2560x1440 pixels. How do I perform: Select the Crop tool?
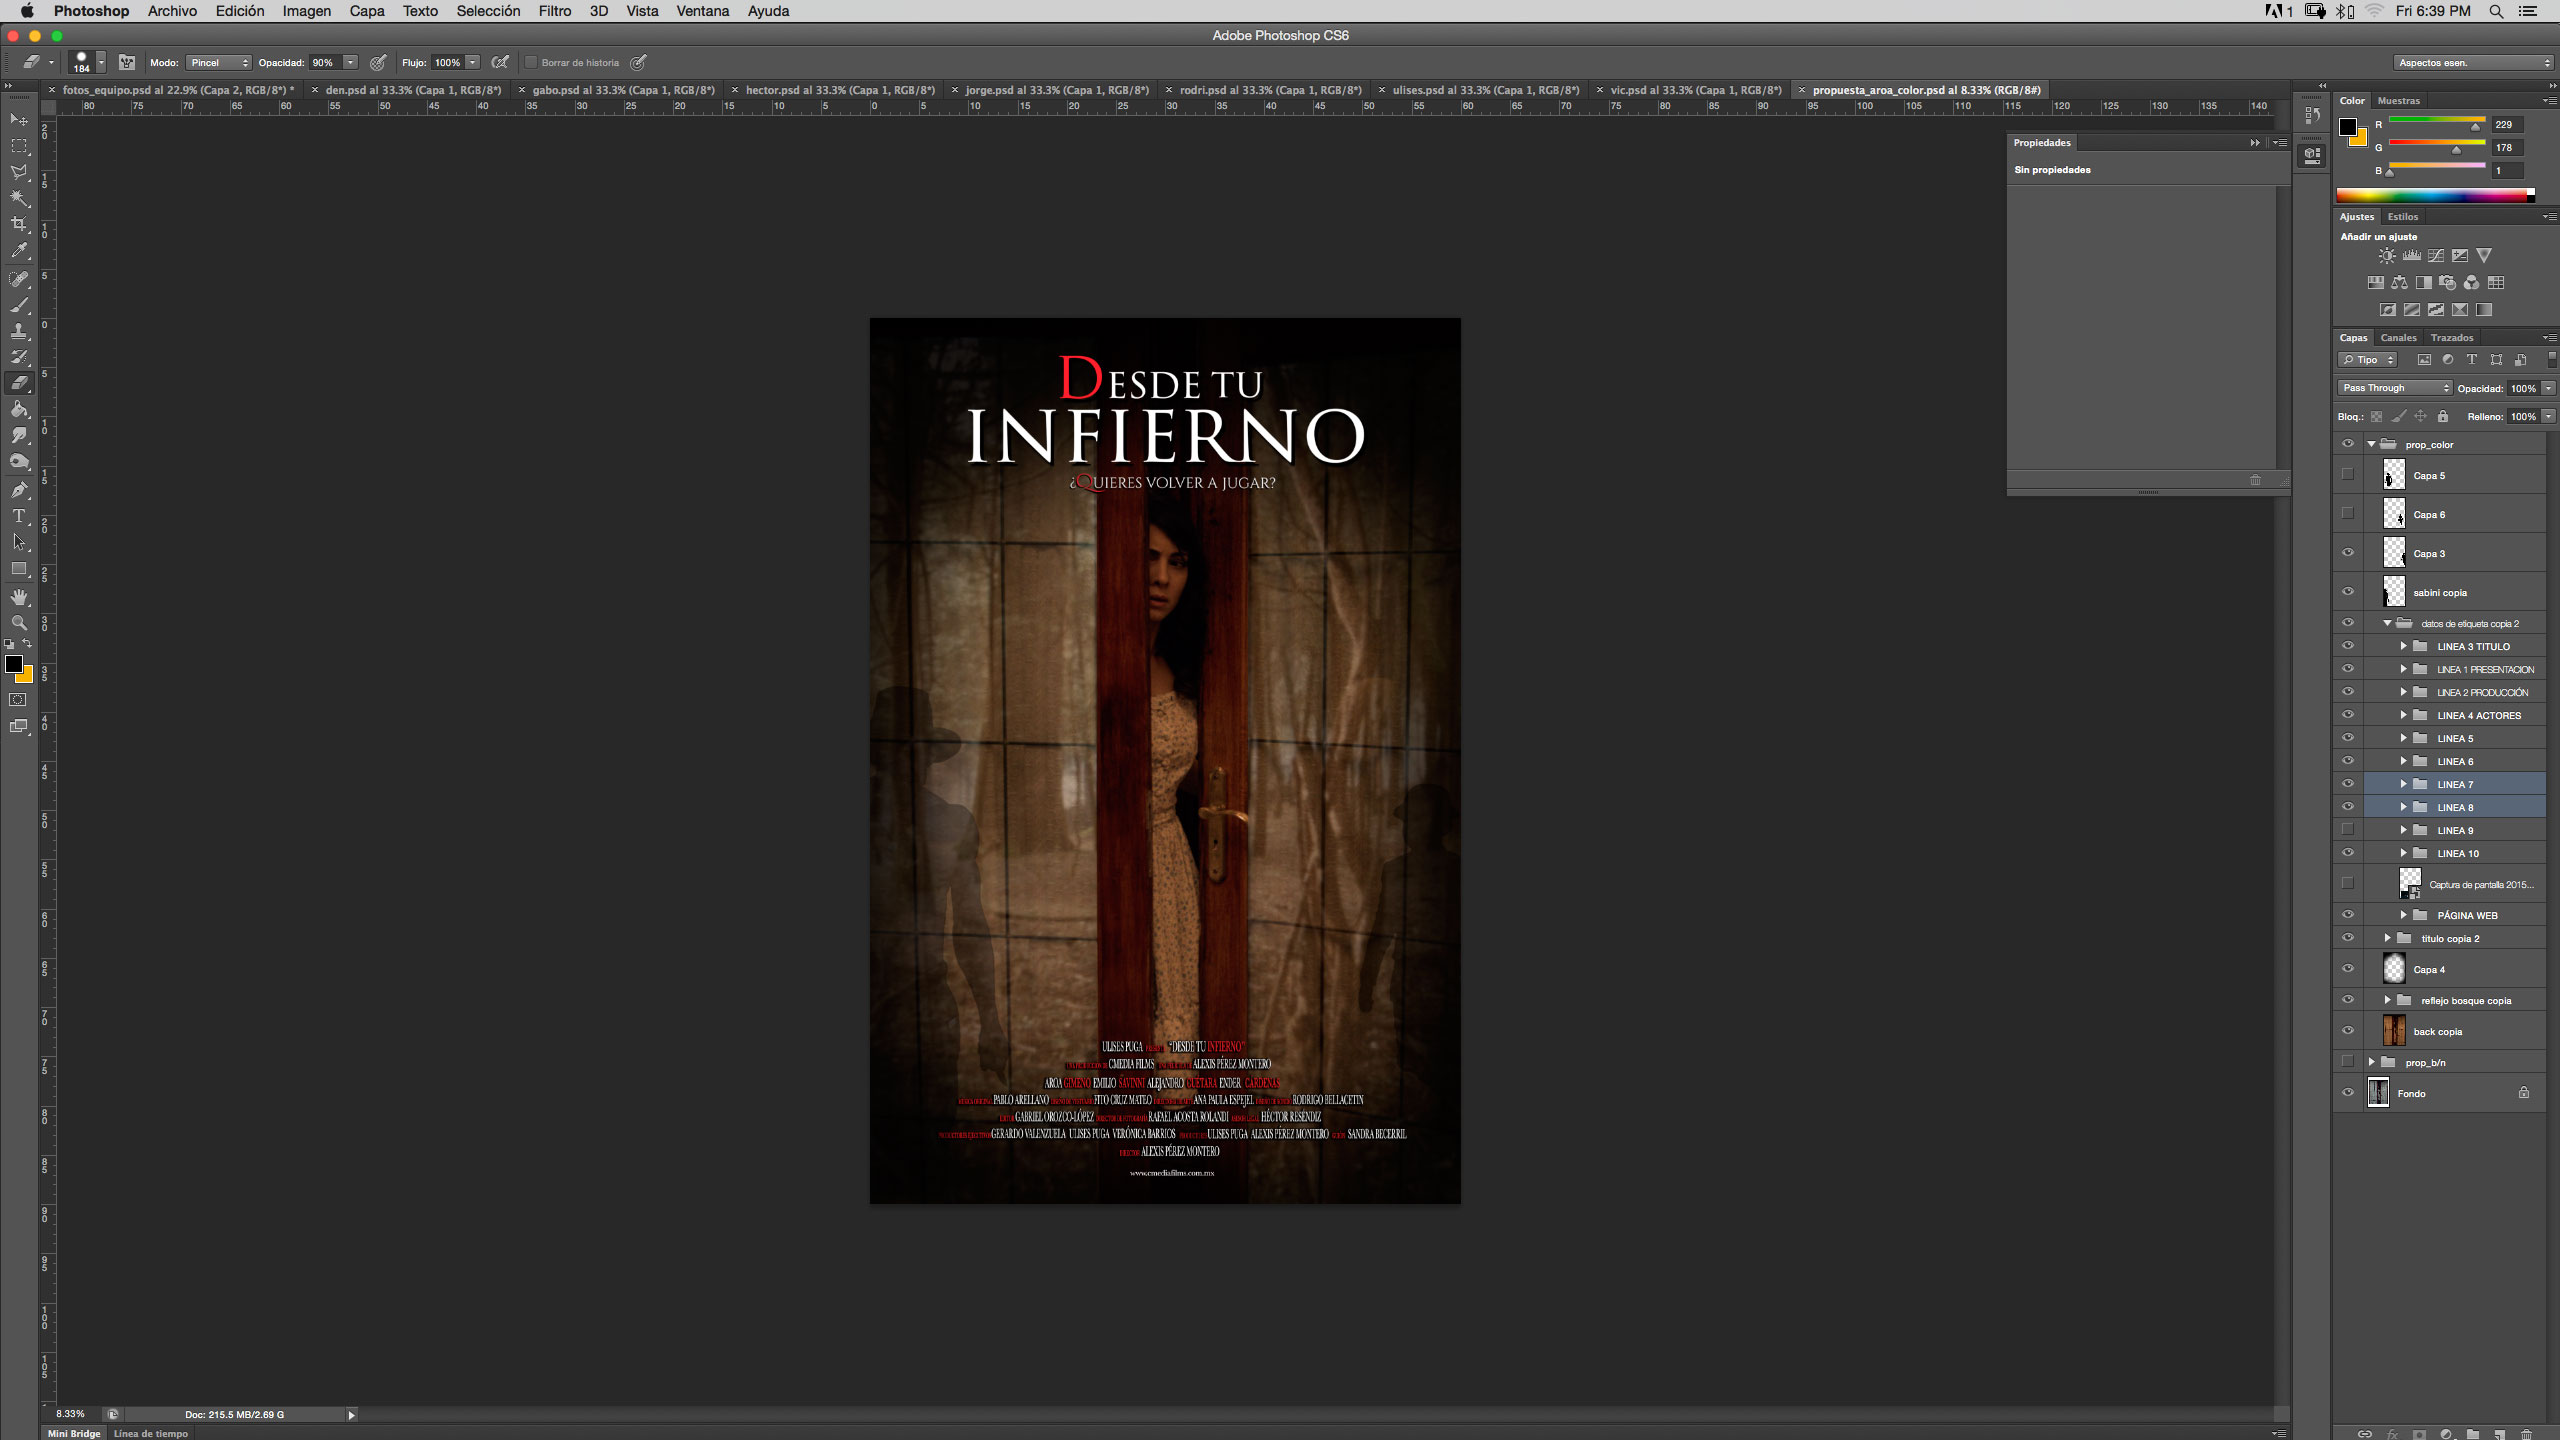tap(19, 224)
